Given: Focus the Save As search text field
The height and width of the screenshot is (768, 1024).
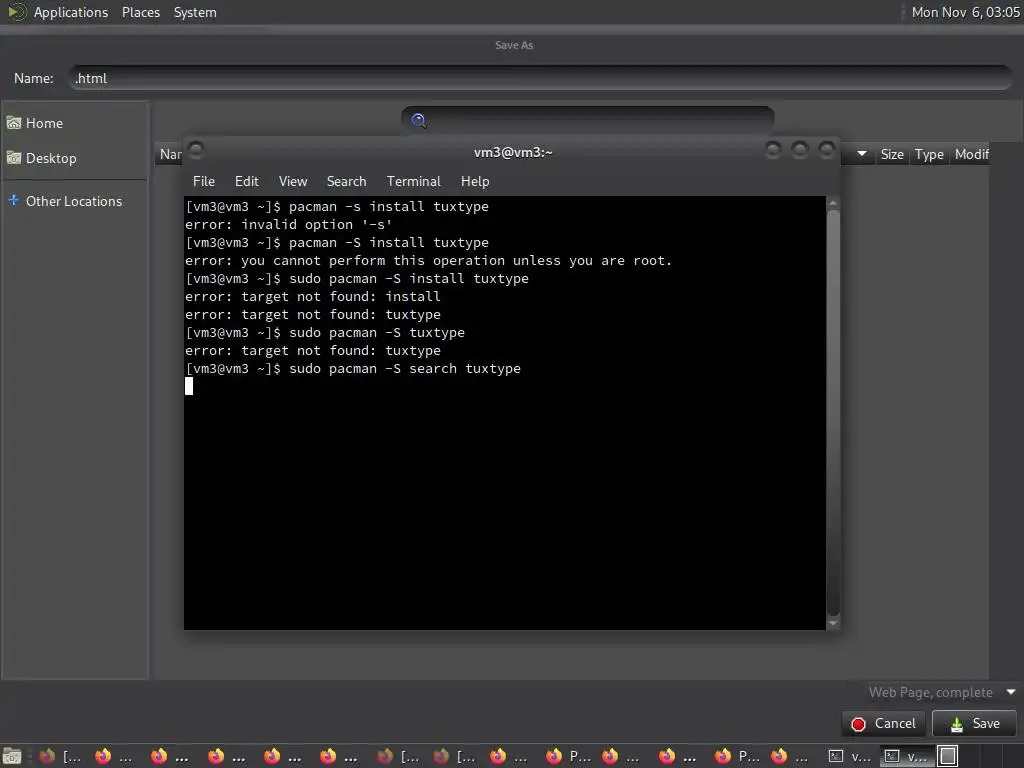Looking at the screenshot, I should click(588, 120).
